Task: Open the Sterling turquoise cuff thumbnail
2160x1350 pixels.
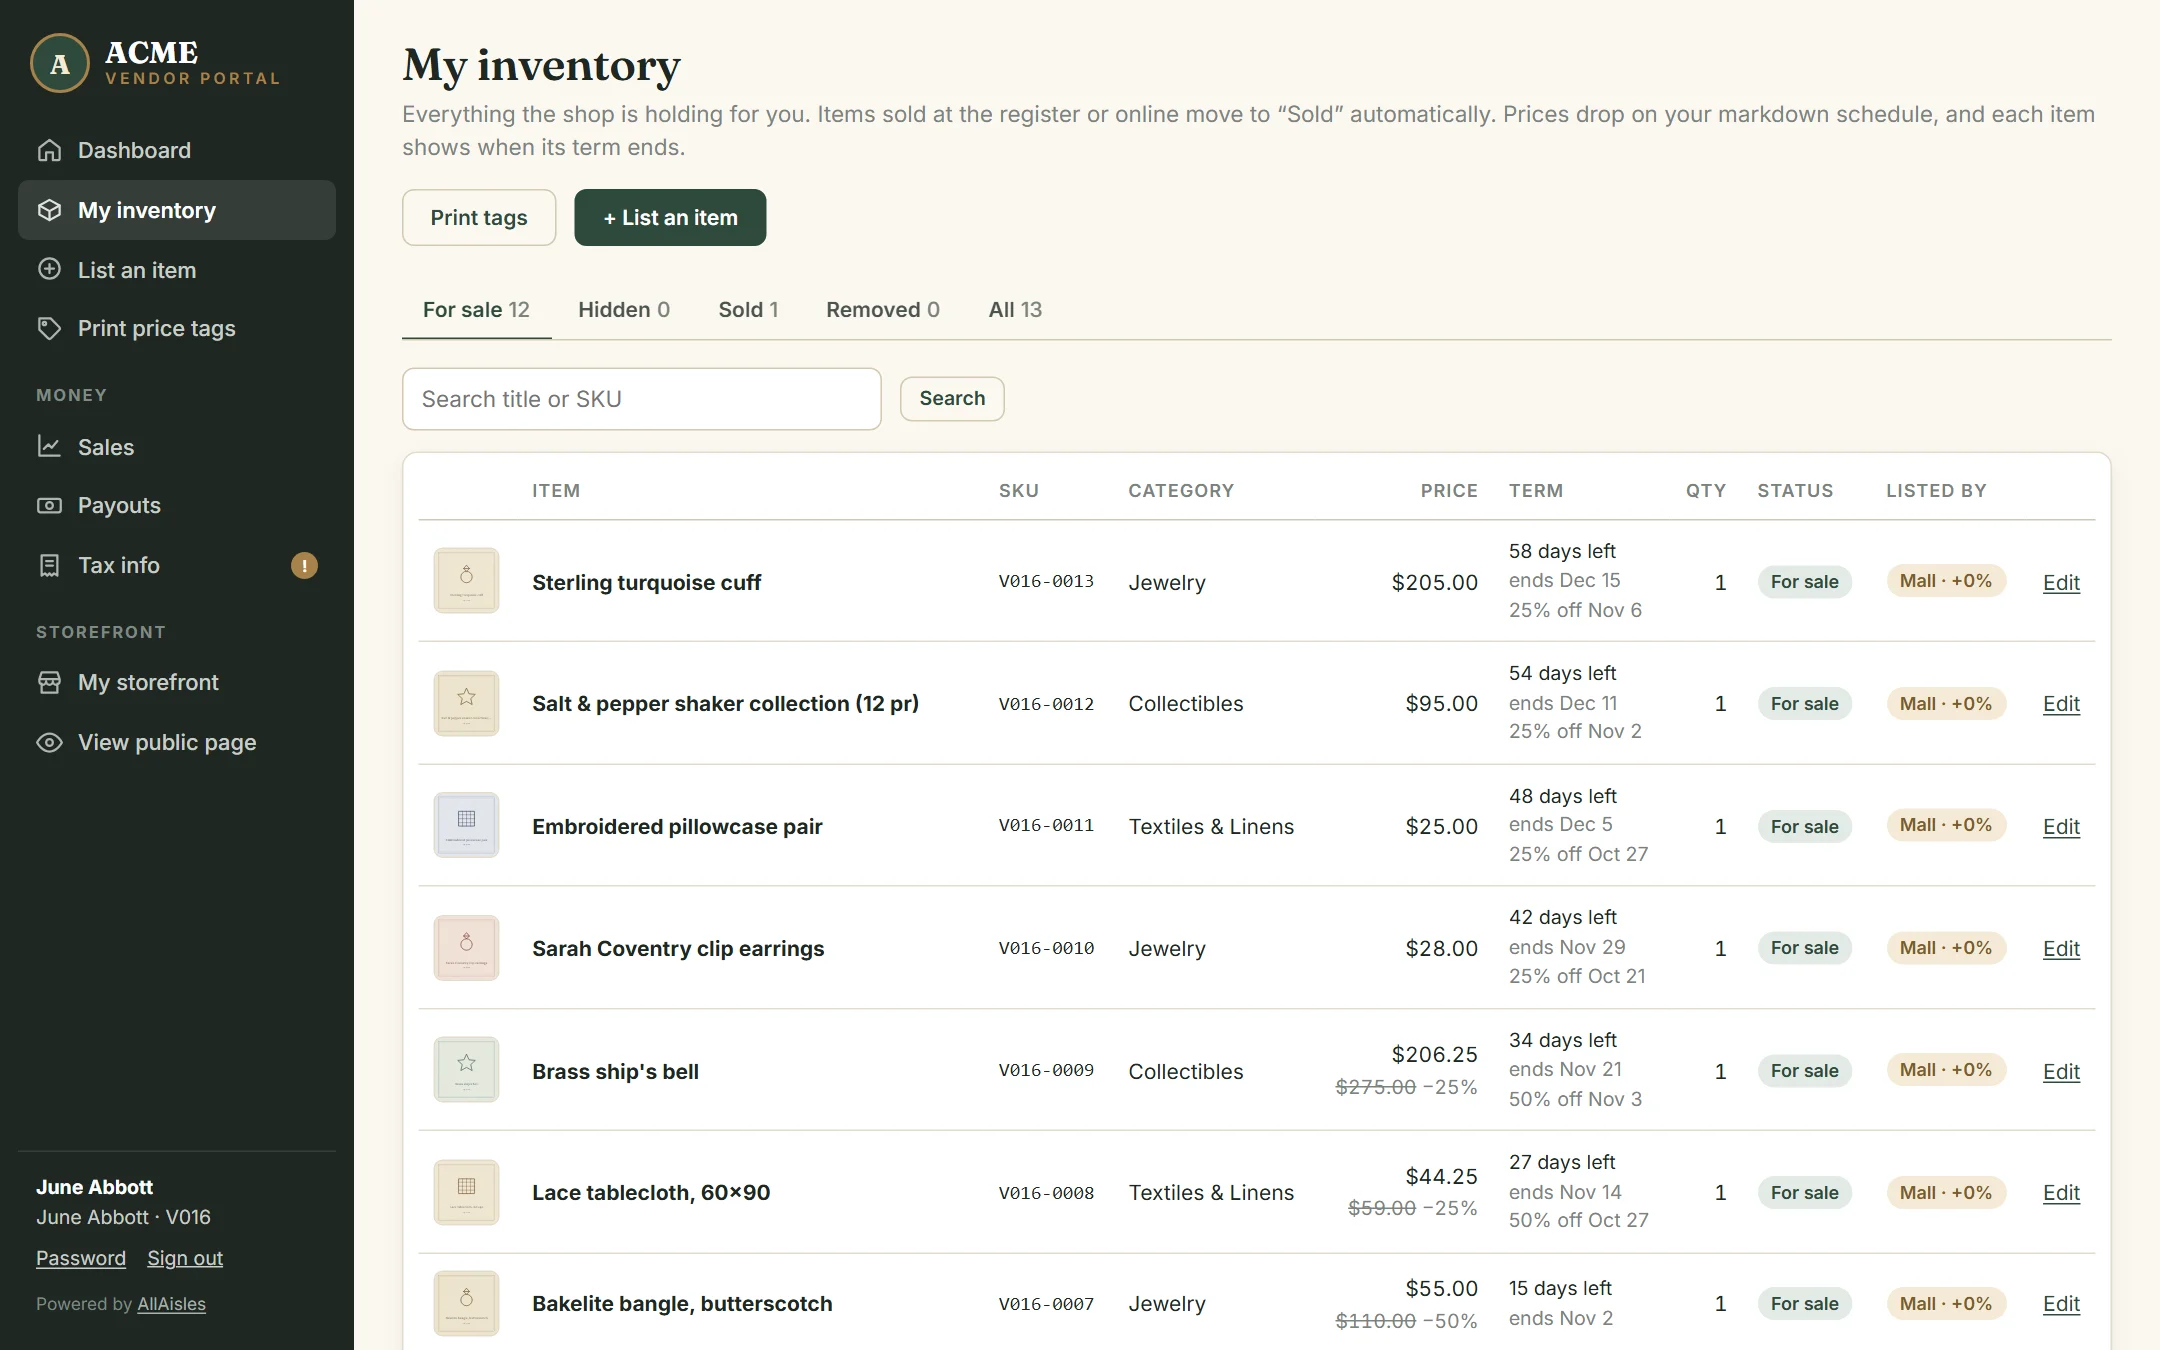Action: [x=466, y=581]
